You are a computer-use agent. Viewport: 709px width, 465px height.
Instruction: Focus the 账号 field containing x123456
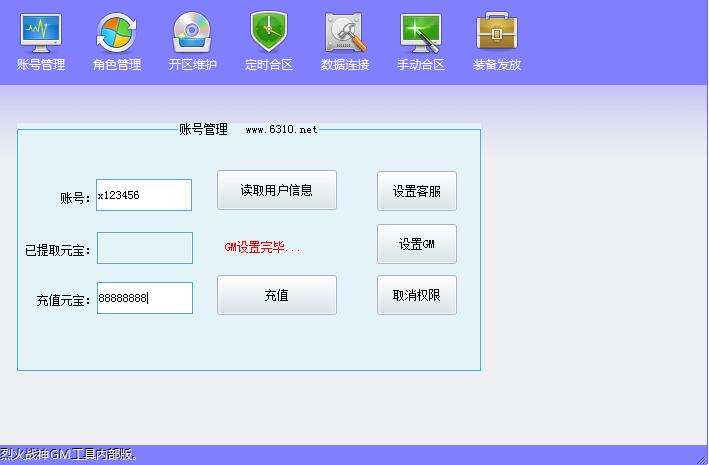(x=144, y=196)
